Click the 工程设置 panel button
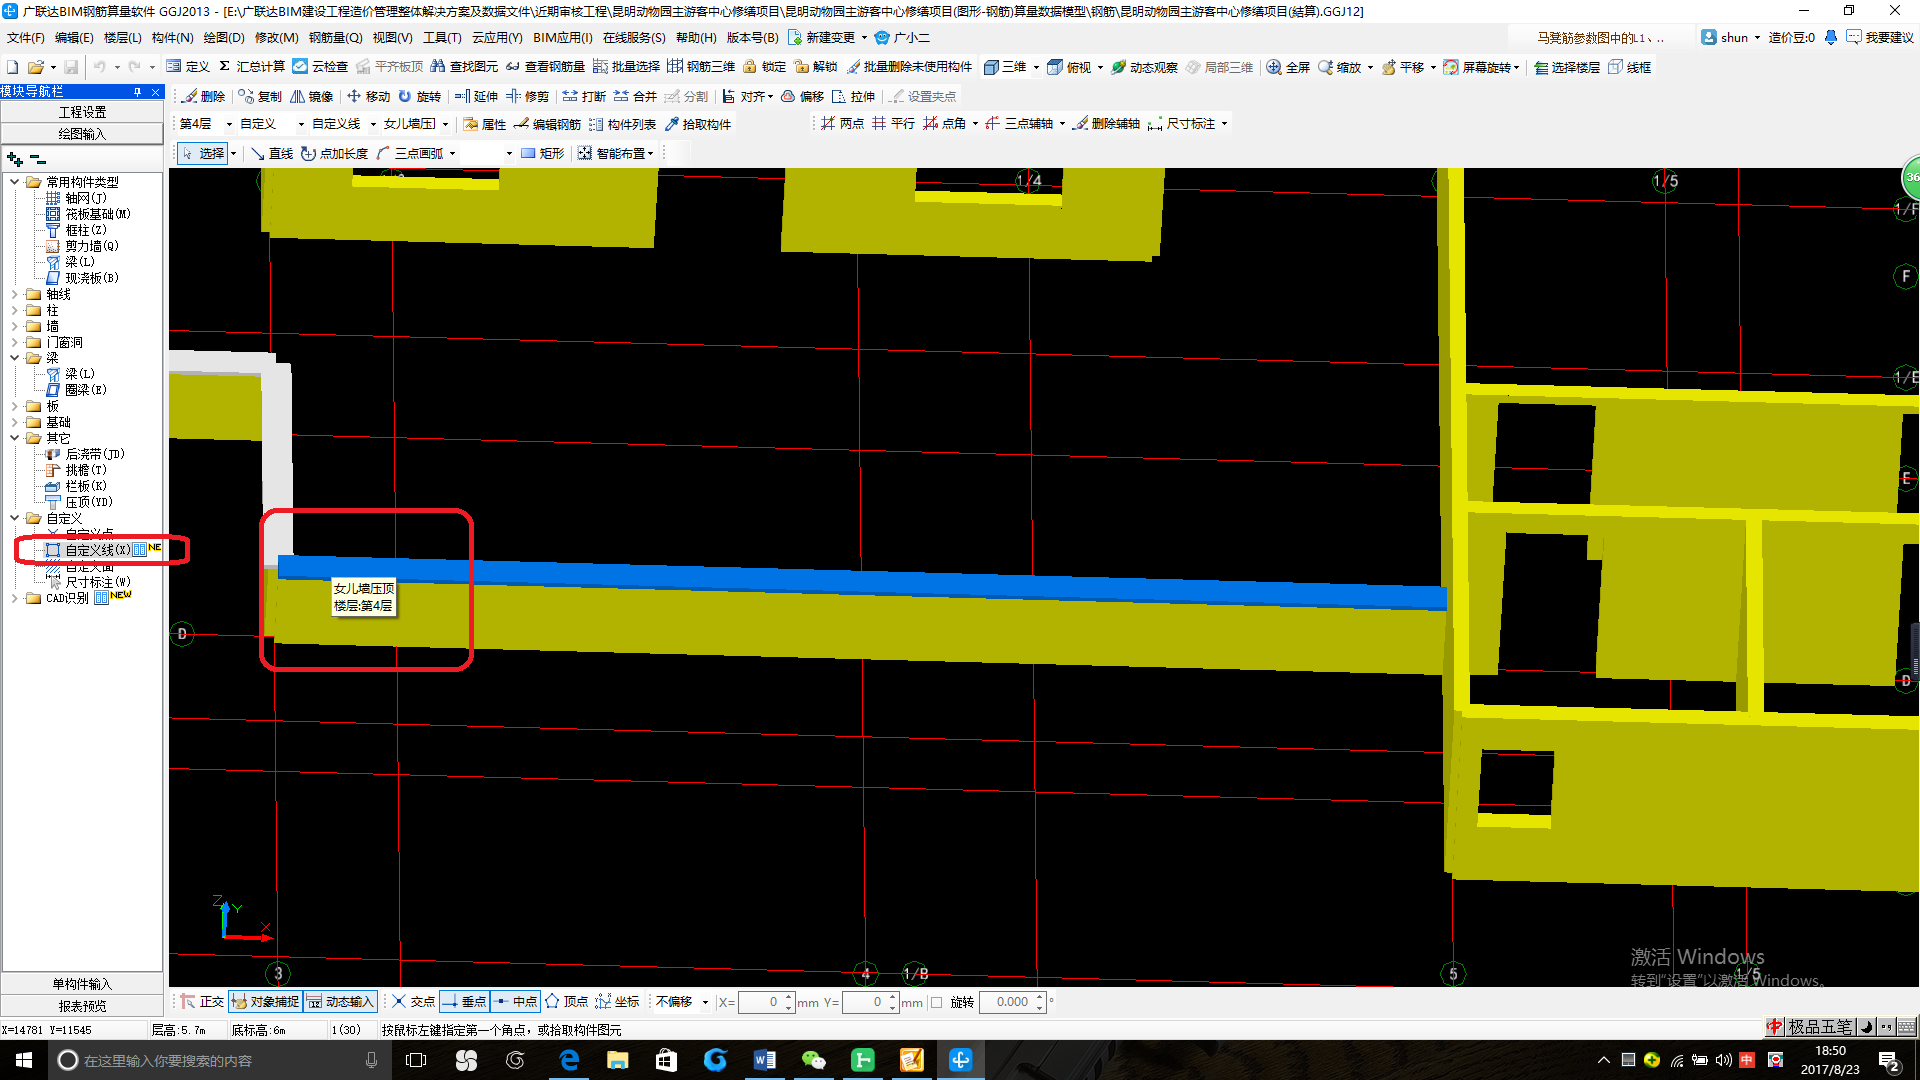1920x1080 pixels. (x=82, y=112)
